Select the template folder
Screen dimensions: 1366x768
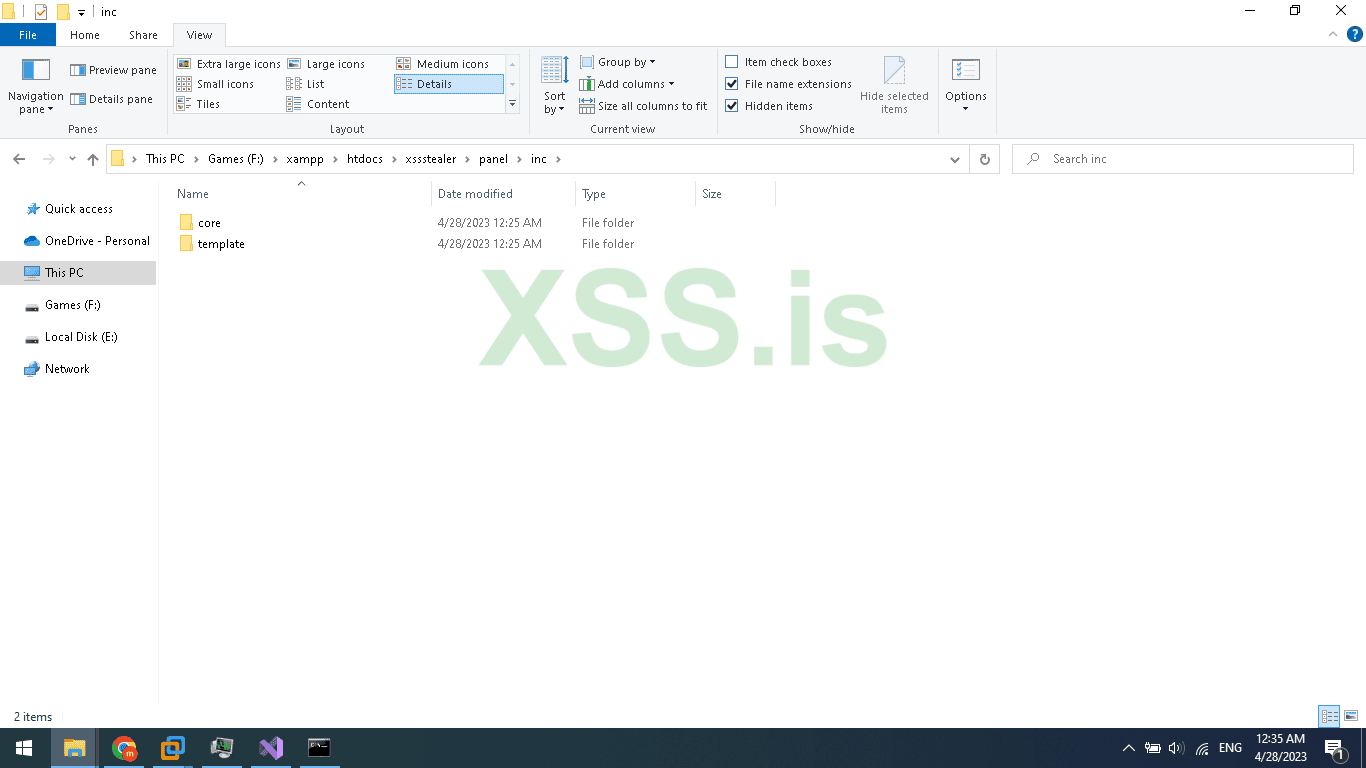(221, 244)
